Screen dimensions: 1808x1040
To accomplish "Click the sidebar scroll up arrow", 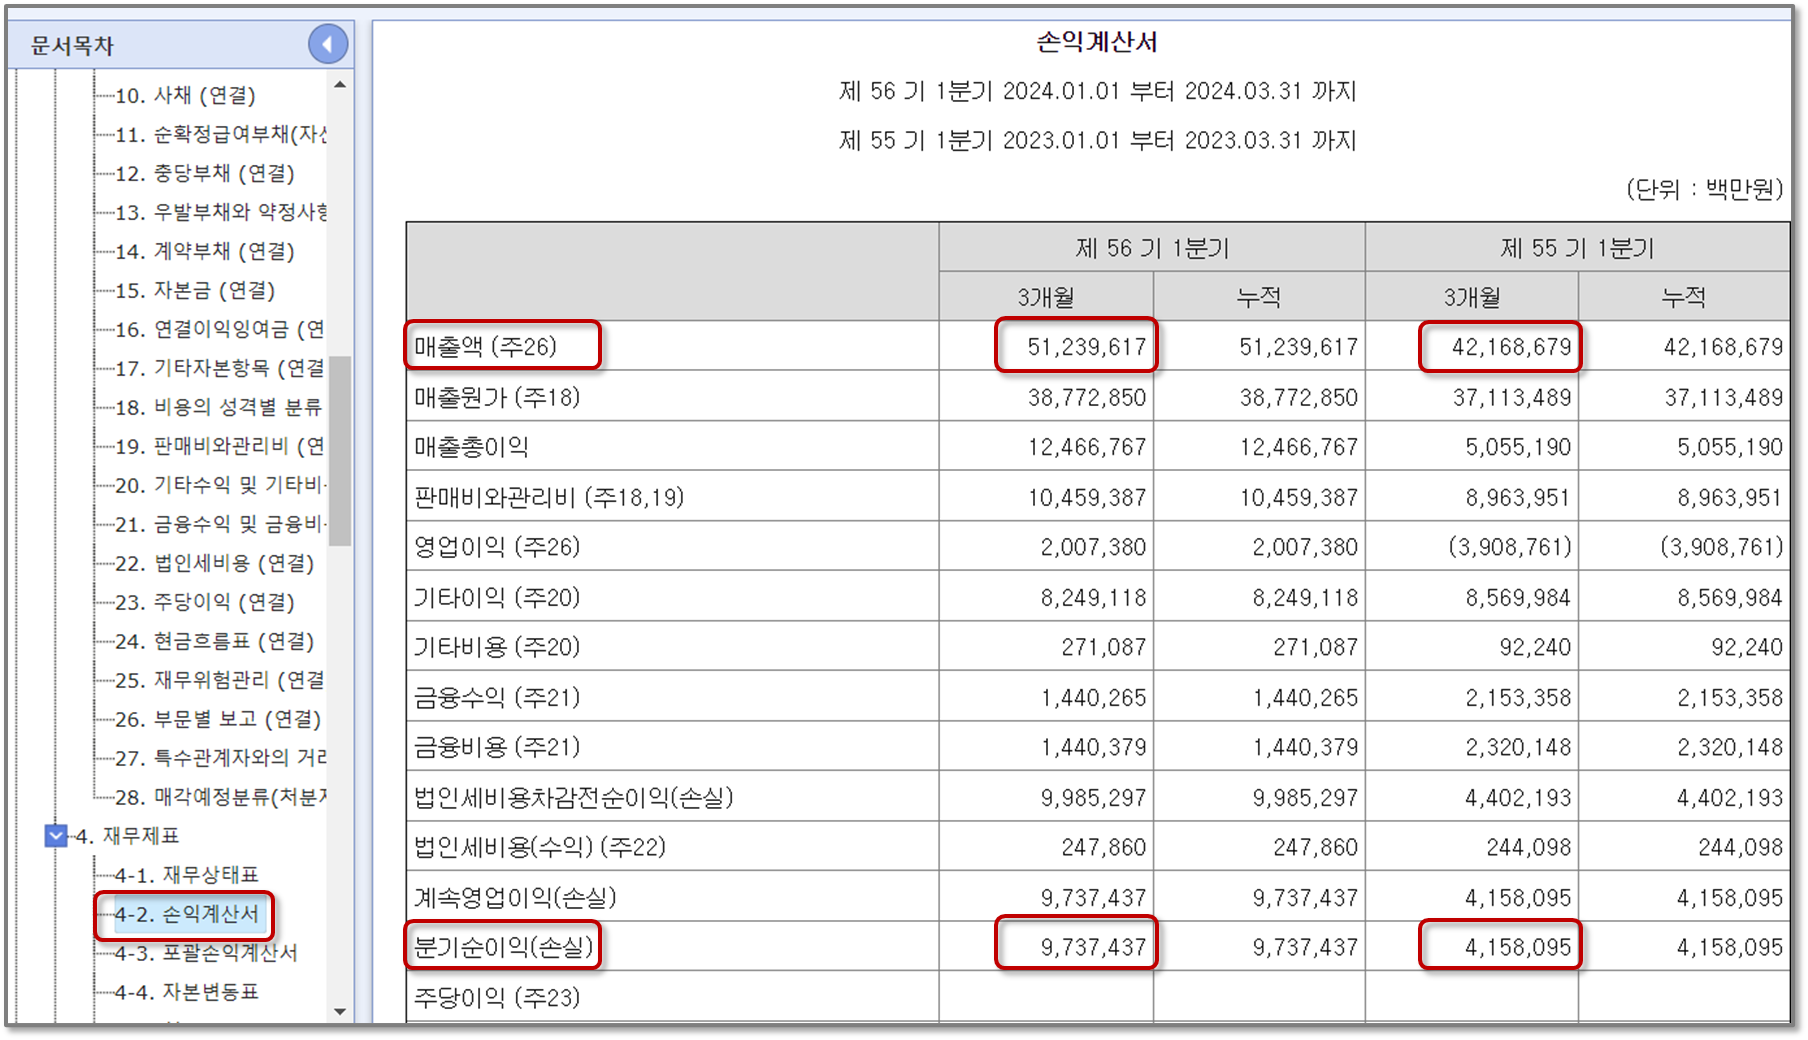I will tap(340, 85).
